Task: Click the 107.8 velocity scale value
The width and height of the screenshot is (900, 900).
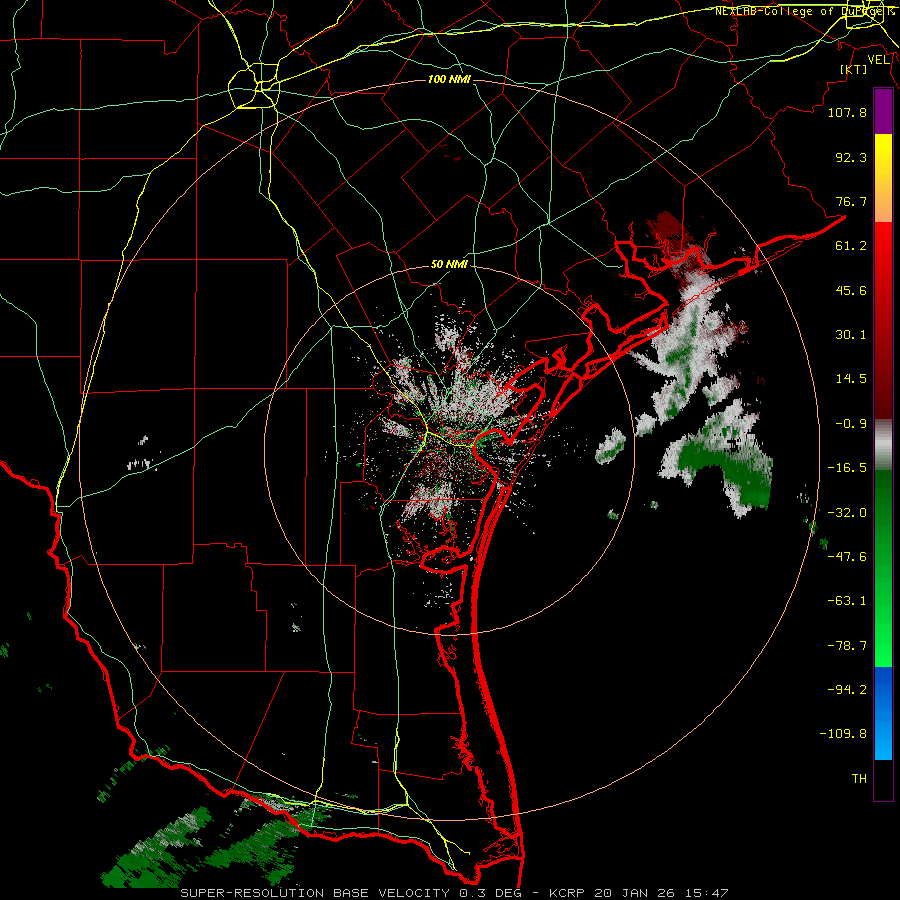Action: [x=847, y=112]
